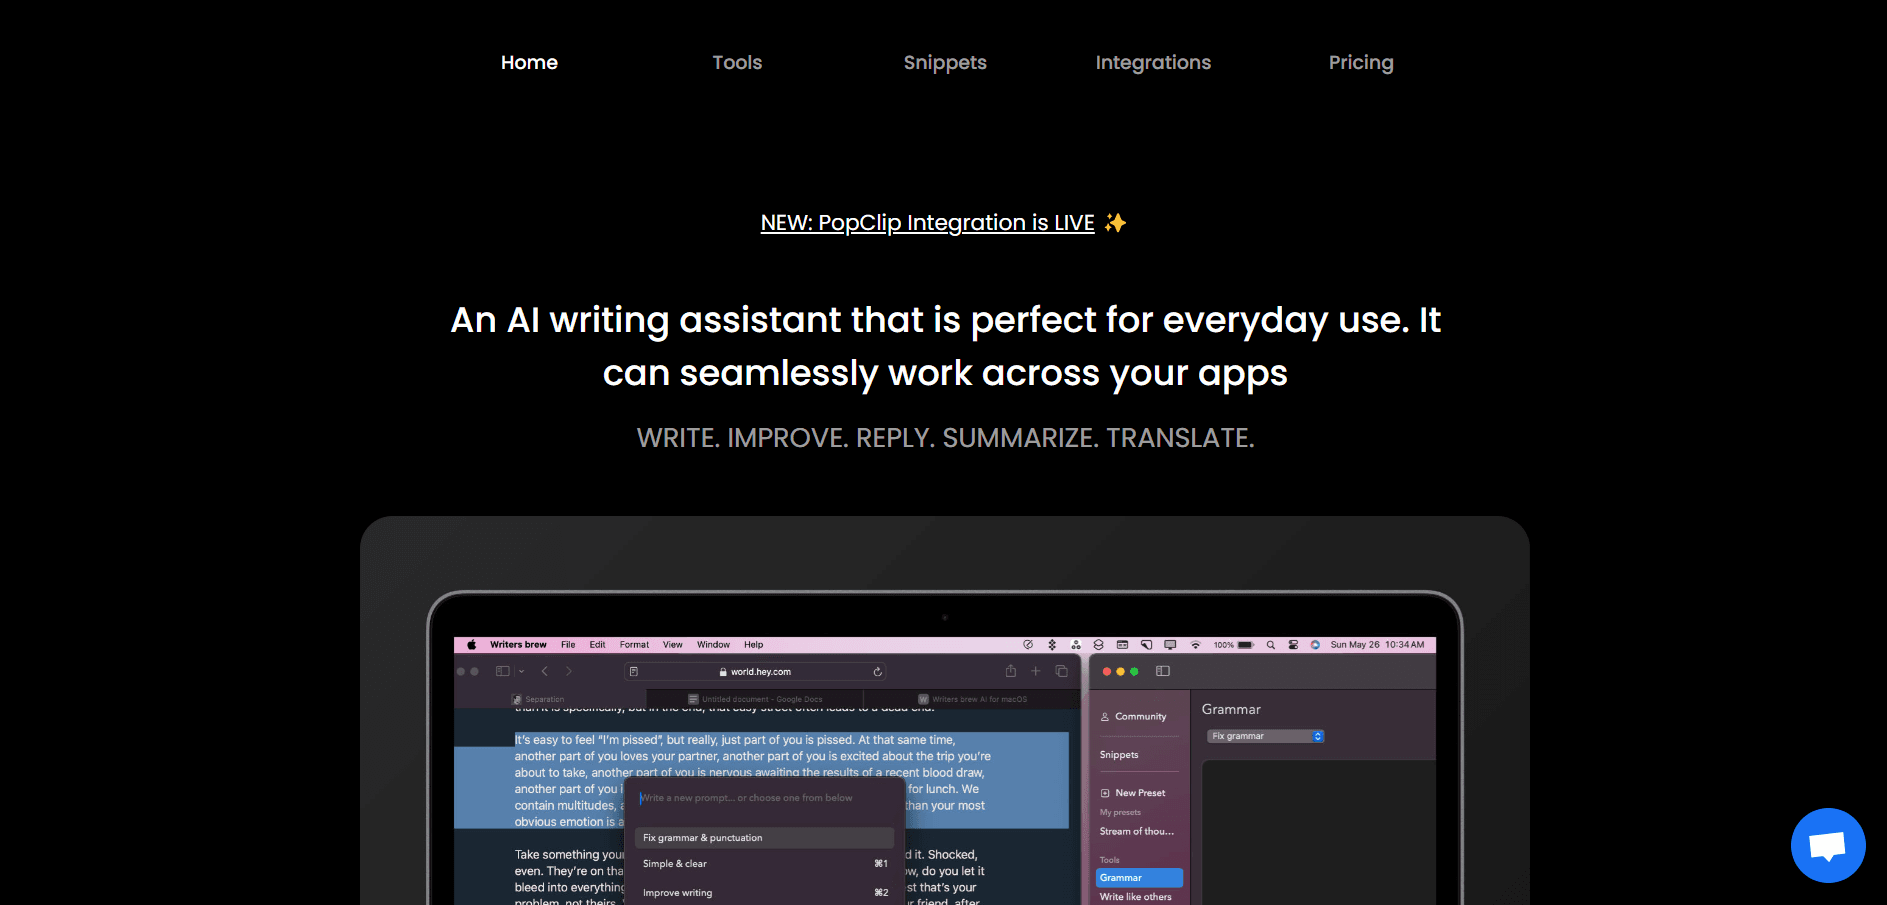Click the Safari back arrow
Screen dimensions: 1887x905
[545, 671]
